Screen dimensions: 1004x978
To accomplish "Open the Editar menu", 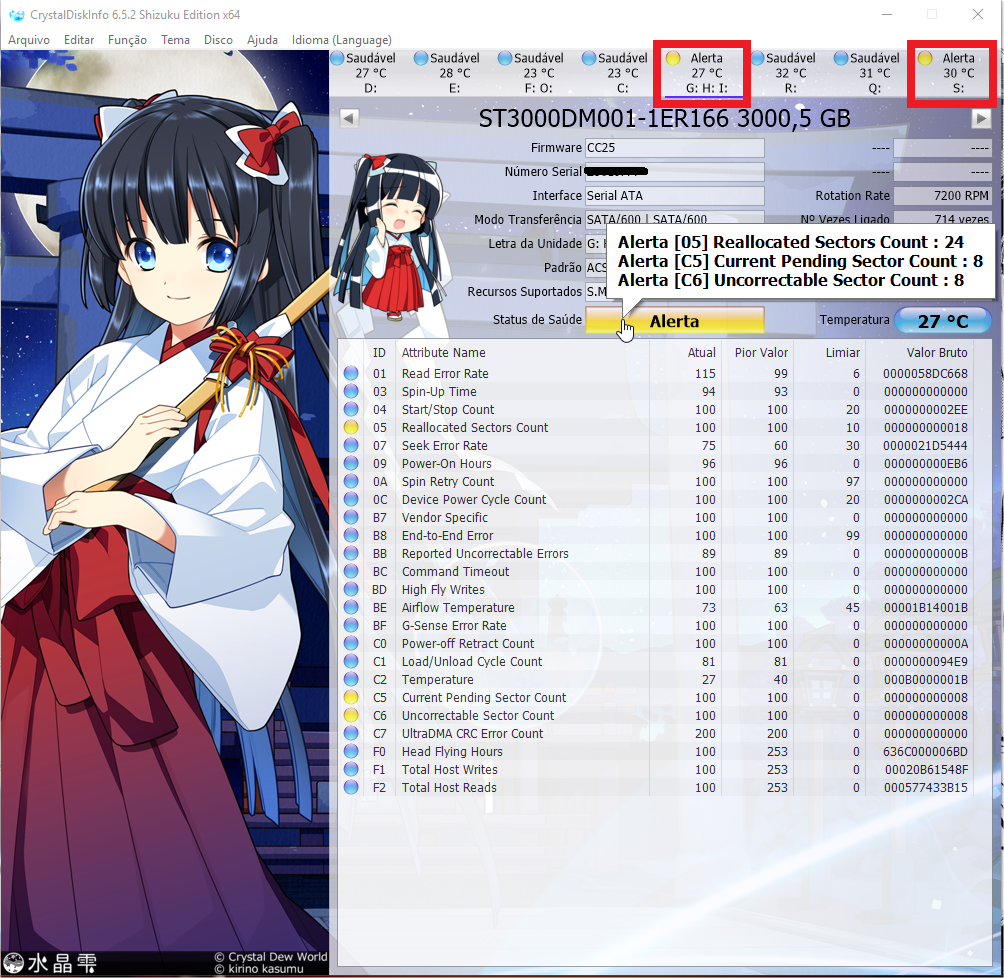I will pyautogui.click(x=79, y=40).
